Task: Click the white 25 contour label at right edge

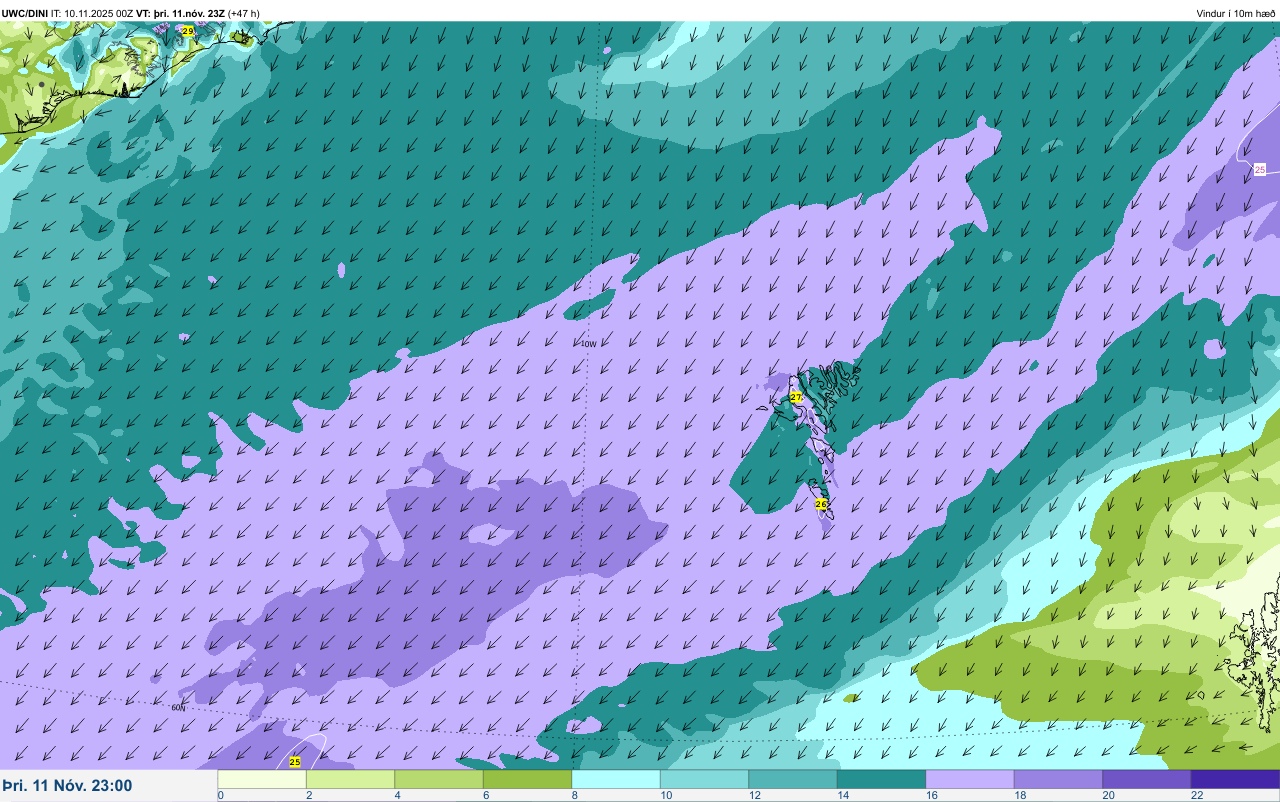Action: pos(1259,170)
